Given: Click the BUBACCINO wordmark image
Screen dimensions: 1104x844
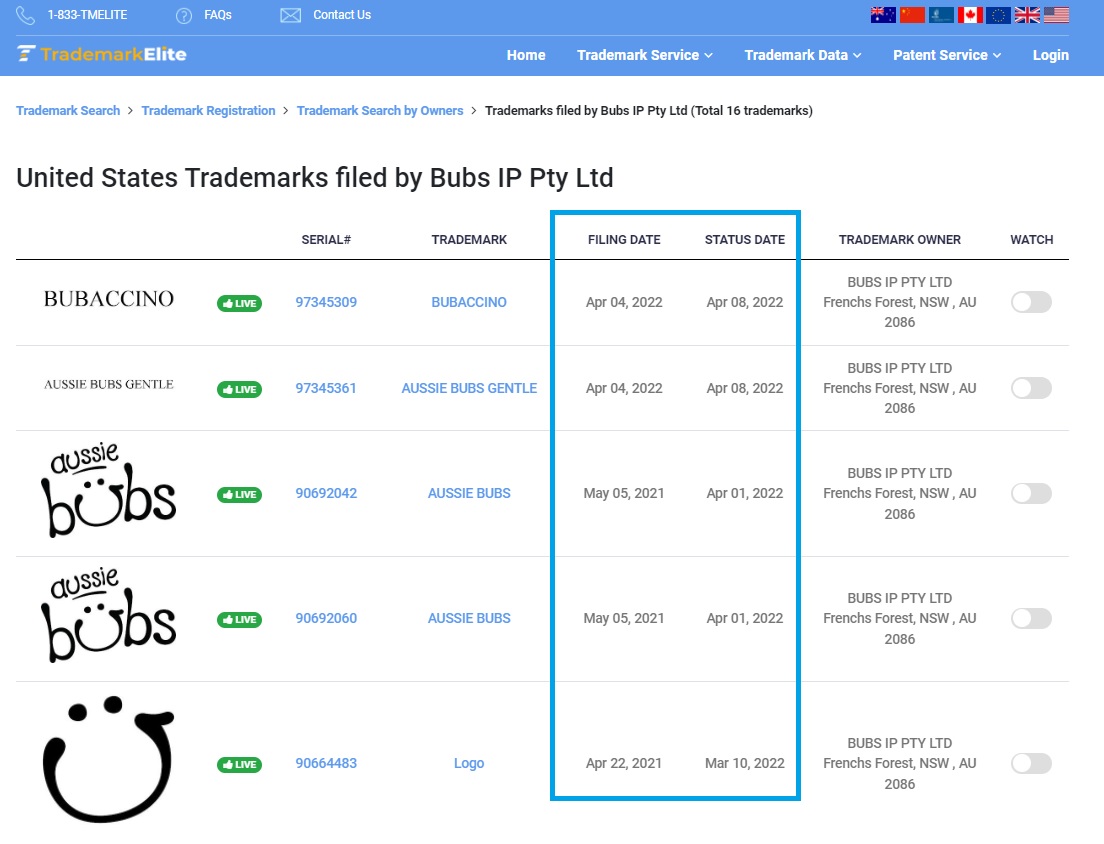Looking at the screenshot, I should click(x=108, y=299).
